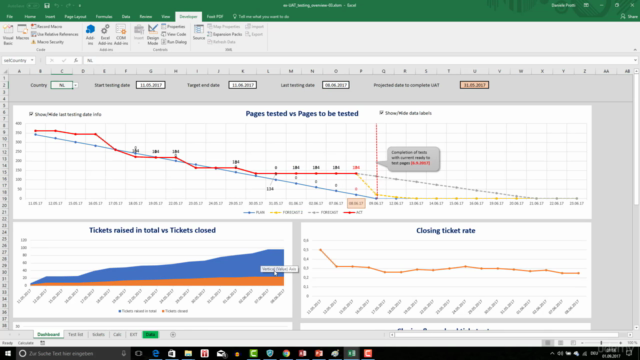The width and height of the screenshot is (640, 360).
Task: Toggle Design Mode
Action: click(x=153, y=34)
